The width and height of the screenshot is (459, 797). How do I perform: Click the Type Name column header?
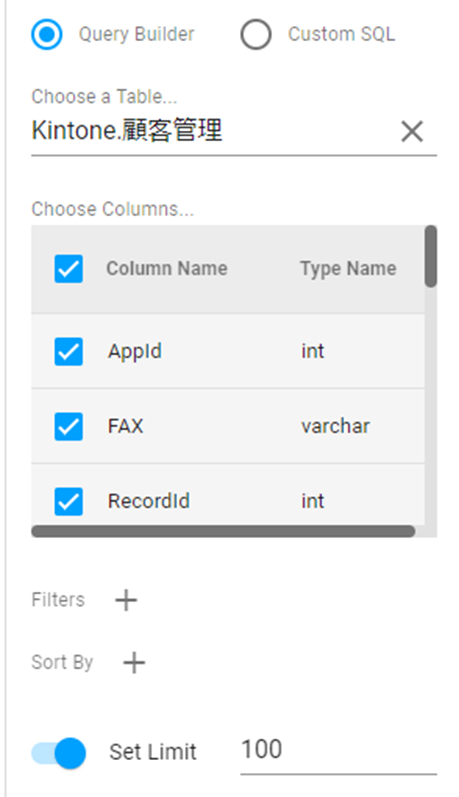(348, 268)
